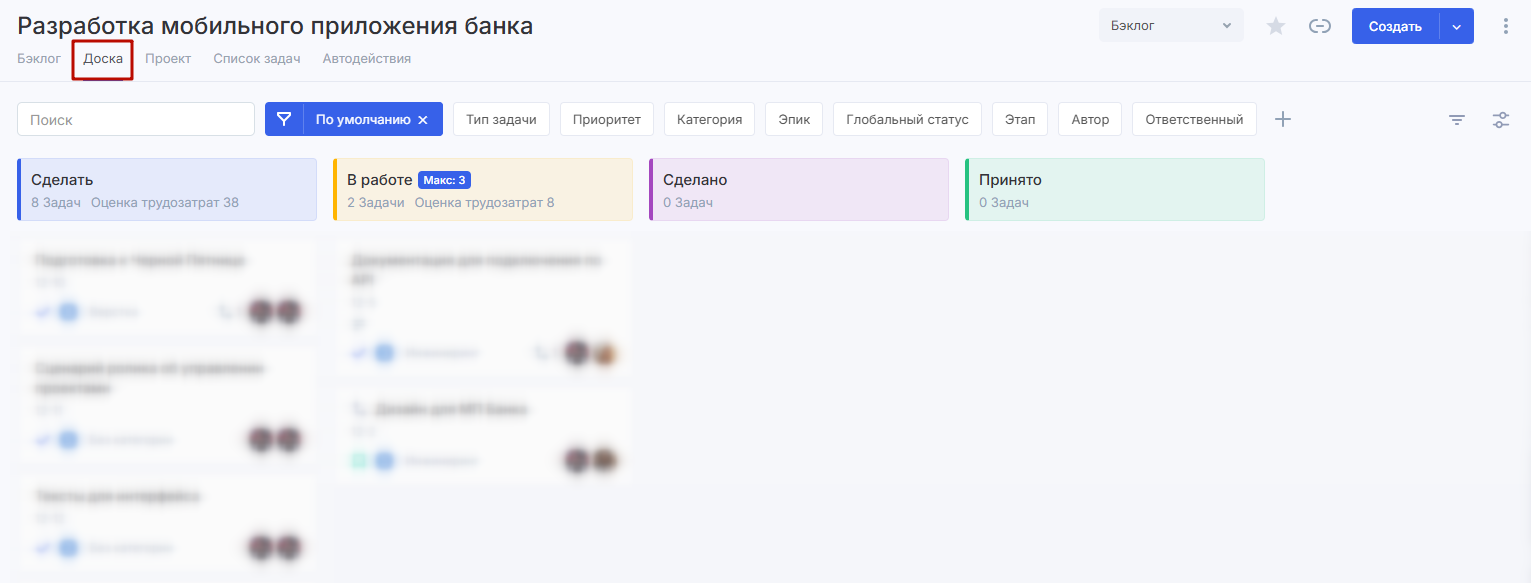Open the 'Автодействия' tab
The height and width of the screenshot is (583, 1531).
pyautogui.click(x=366, y=59)
